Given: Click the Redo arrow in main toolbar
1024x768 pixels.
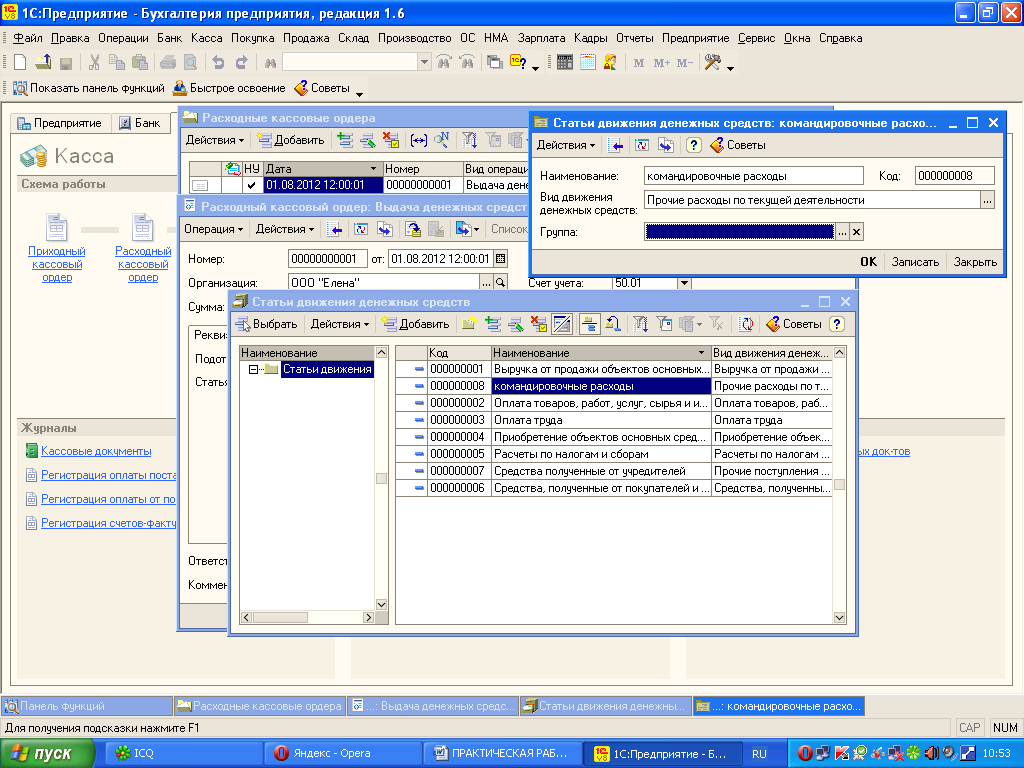Looking at the screenshot, I should (x=242, y=63).
